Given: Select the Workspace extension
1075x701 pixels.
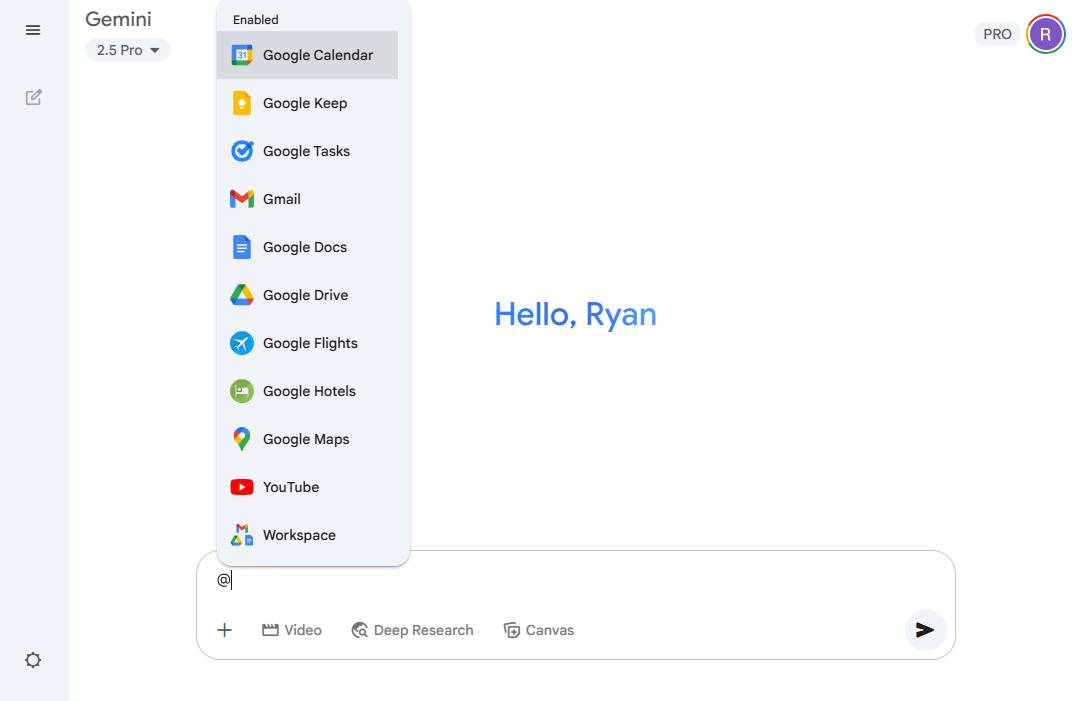Looking at the screenshot, I should tap(299, 535).
